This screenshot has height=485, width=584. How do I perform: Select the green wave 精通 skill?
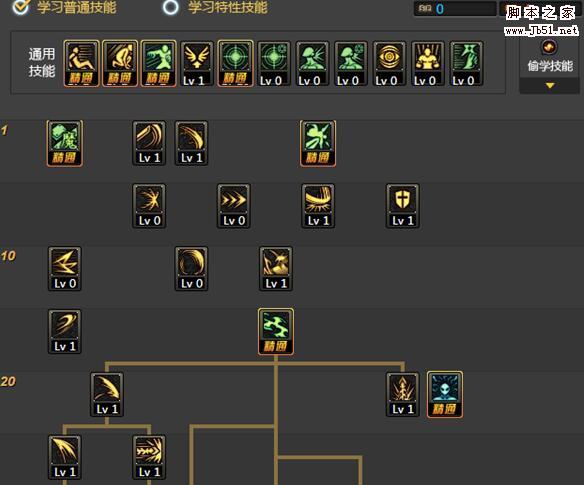(x=276, y=332)
